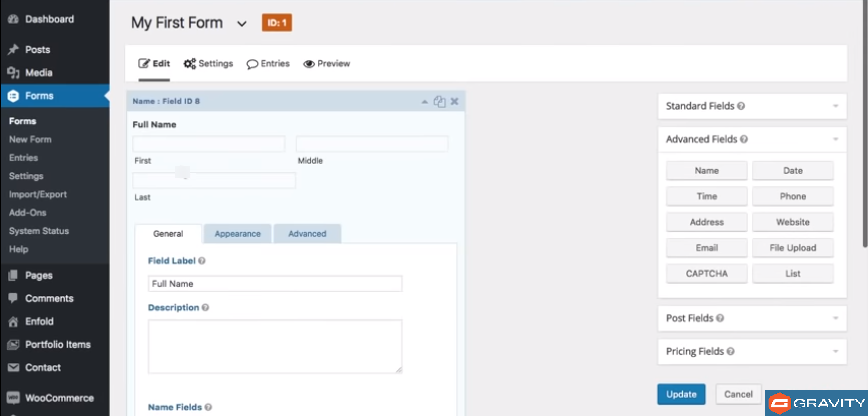868x416 pixels.
Task: Open Standard Fields help tooltip icon
Action: [x=741, y=106]
